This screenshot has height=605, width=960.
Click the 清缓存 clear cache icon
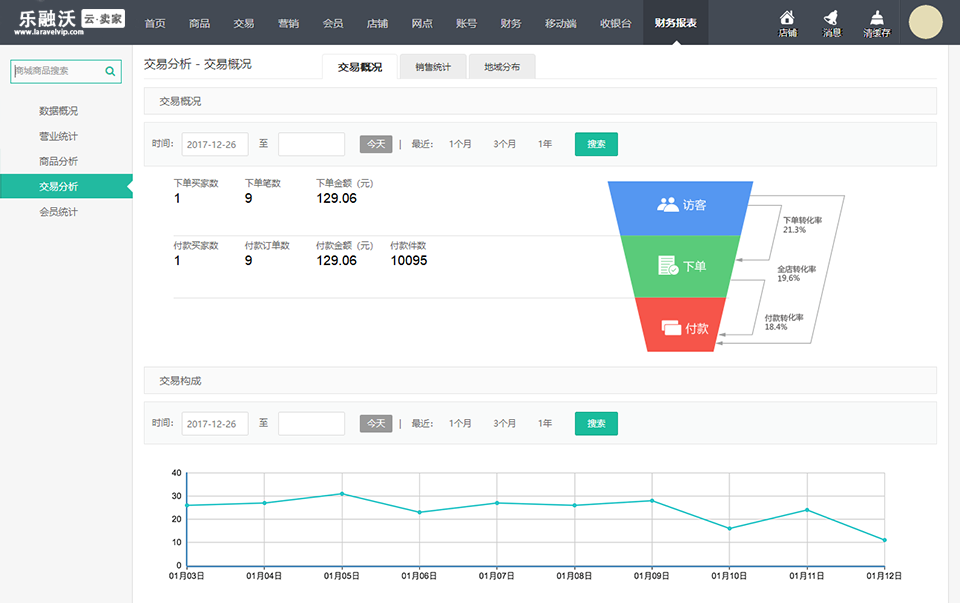point(877,23)
